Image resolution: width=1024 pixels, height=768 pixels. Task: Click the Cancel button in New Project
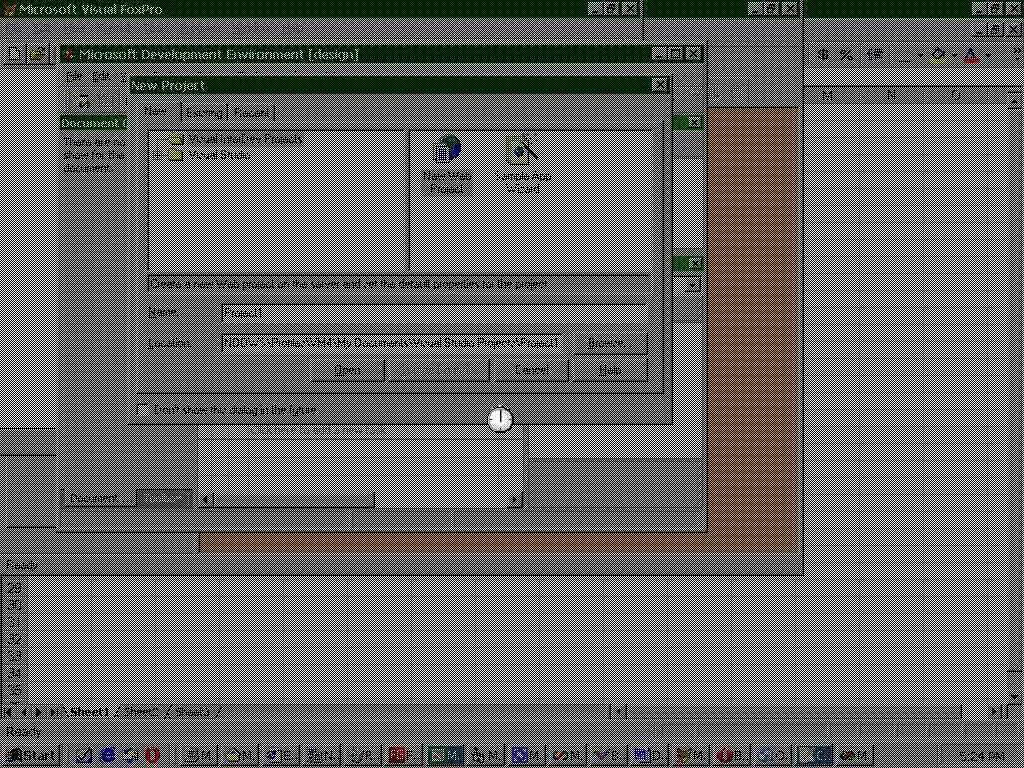coord(532,370)
